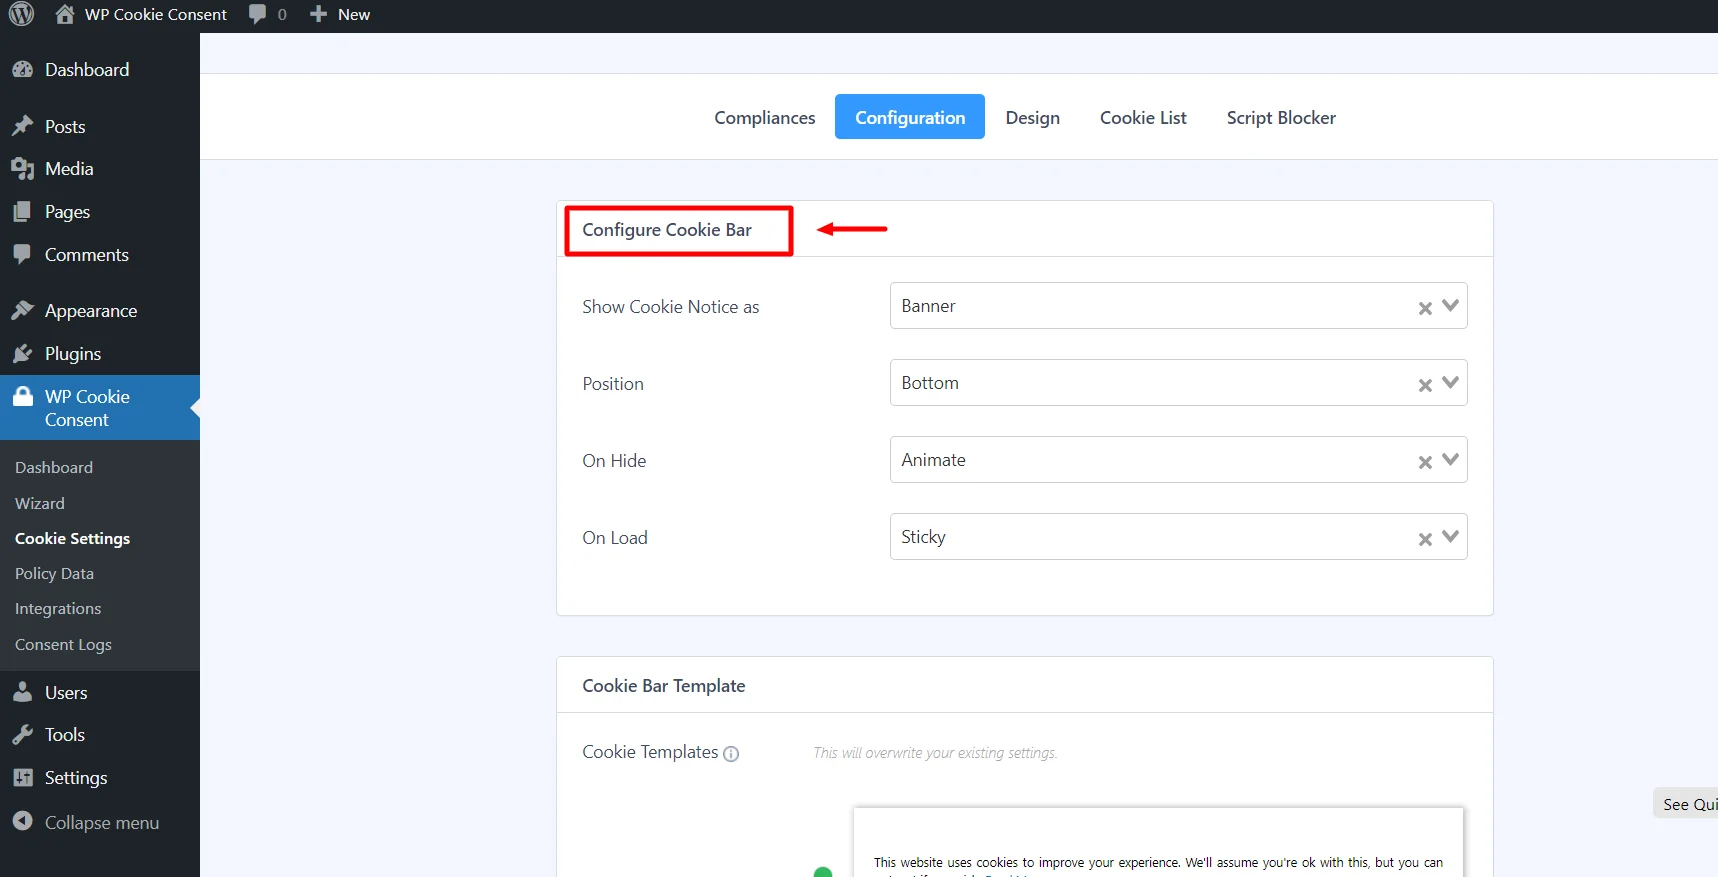Screen dimensions: 1718x877
Task: Click the home icon for WP Cookie Consent site
Action: point(65,14)
